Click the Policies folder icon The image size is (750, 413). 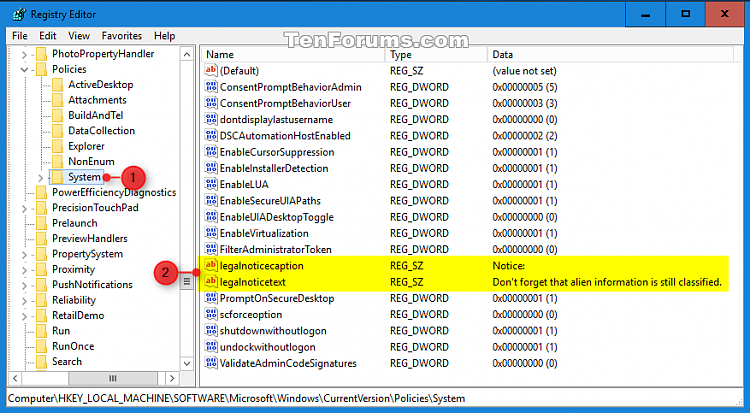click(x=42, y=69)
